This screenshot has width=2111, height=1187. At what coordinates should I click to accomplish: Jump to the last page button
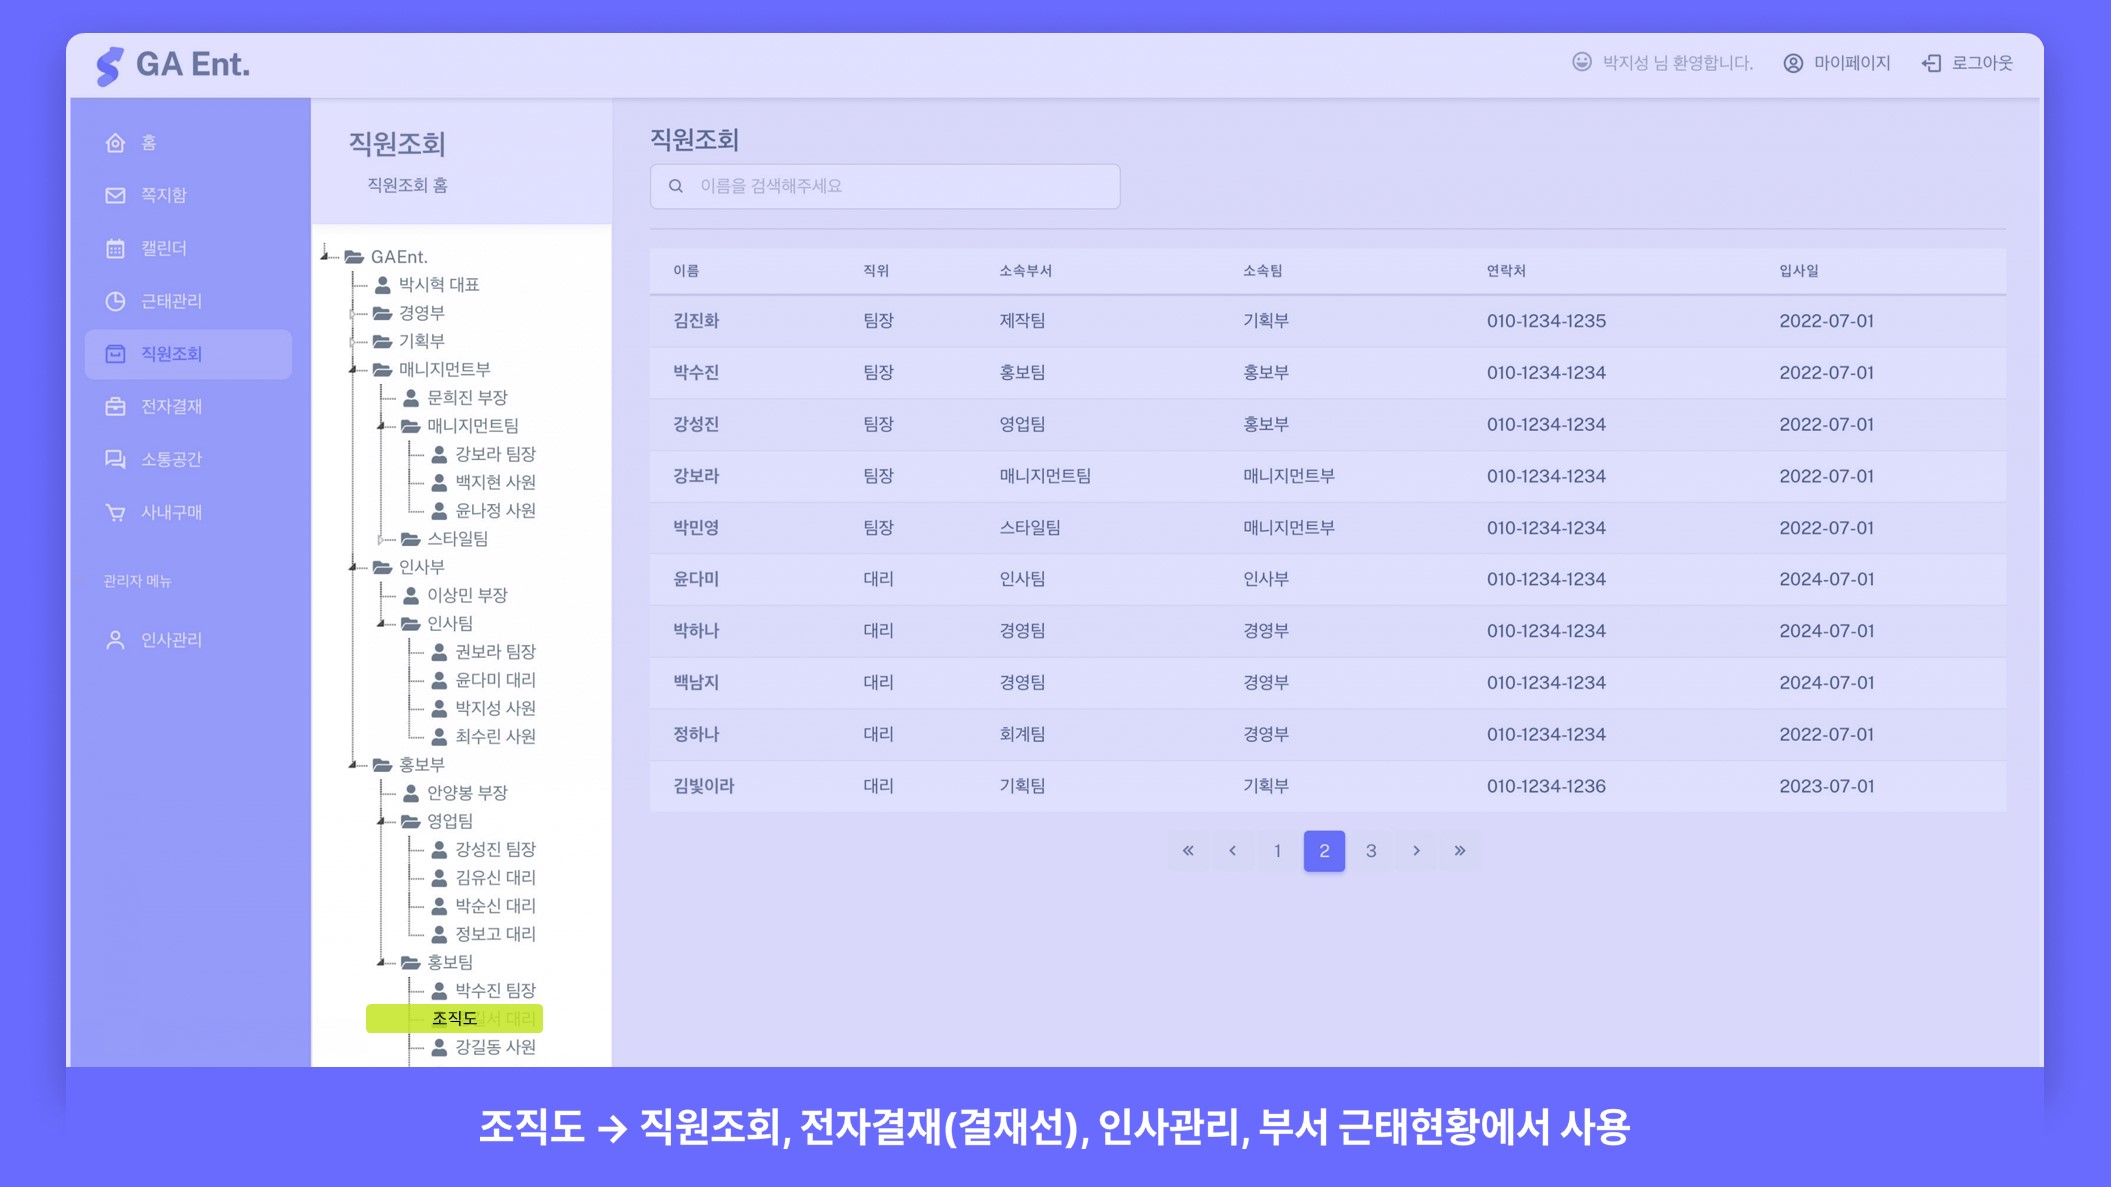(1460, 851)
